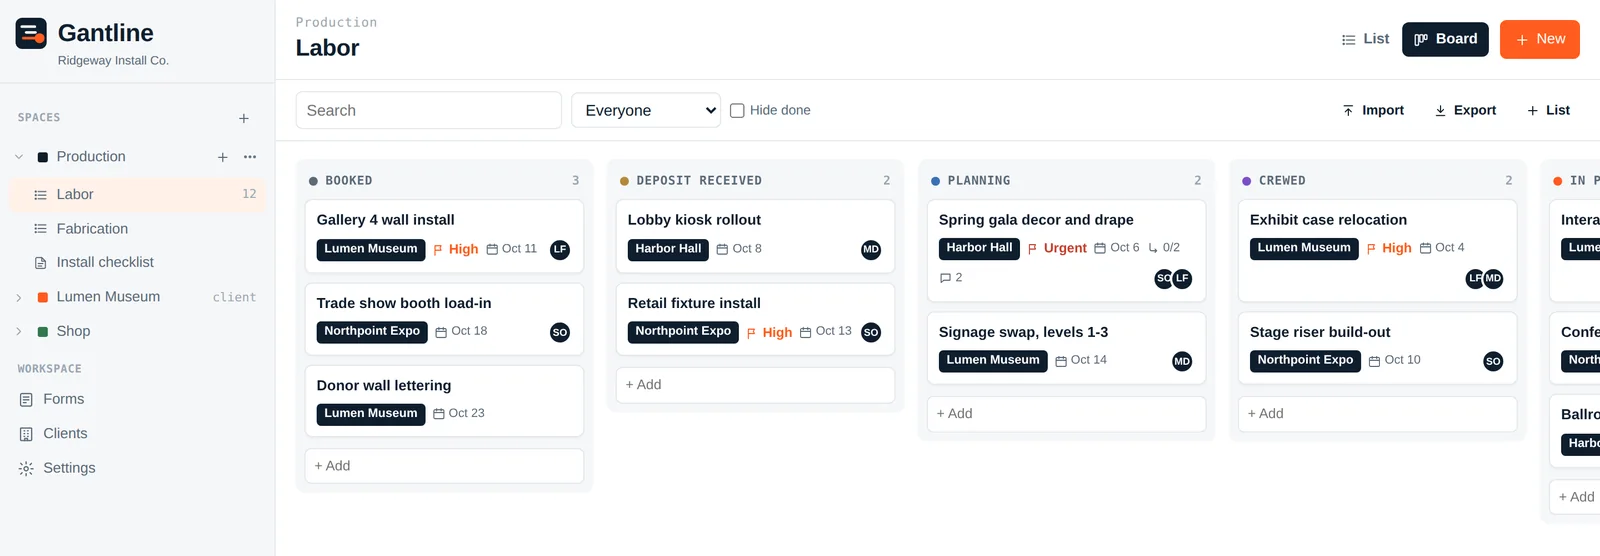Screen dimensions: 1600x556
Task: Add a list to Production space
Action: pyautogui.click(x=223, y=157)
